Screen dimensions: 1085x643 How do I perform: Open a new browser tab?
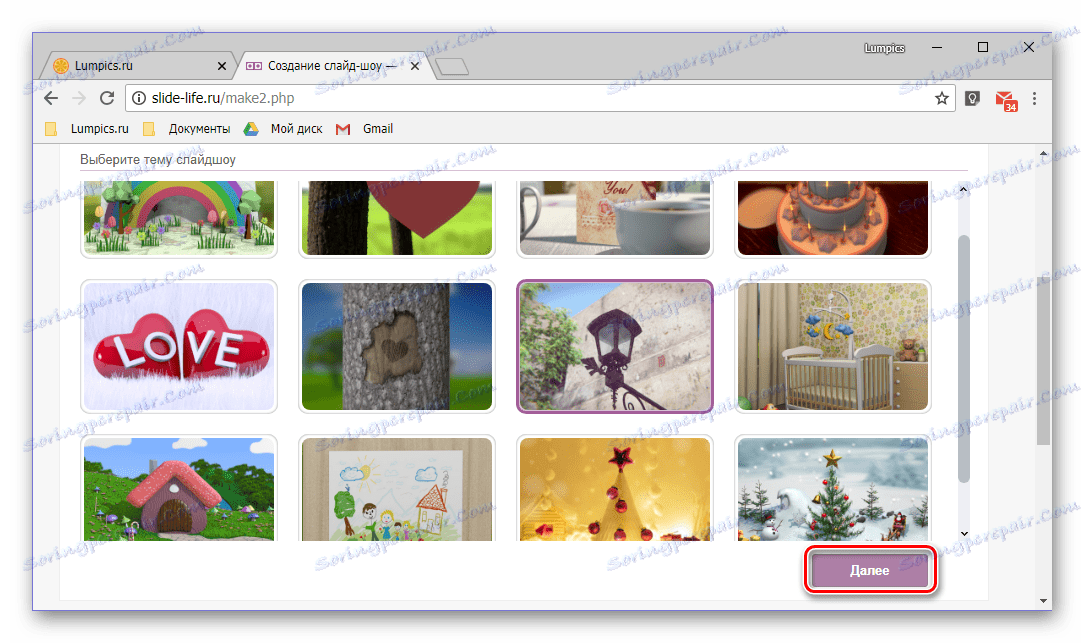coord(452,67)
